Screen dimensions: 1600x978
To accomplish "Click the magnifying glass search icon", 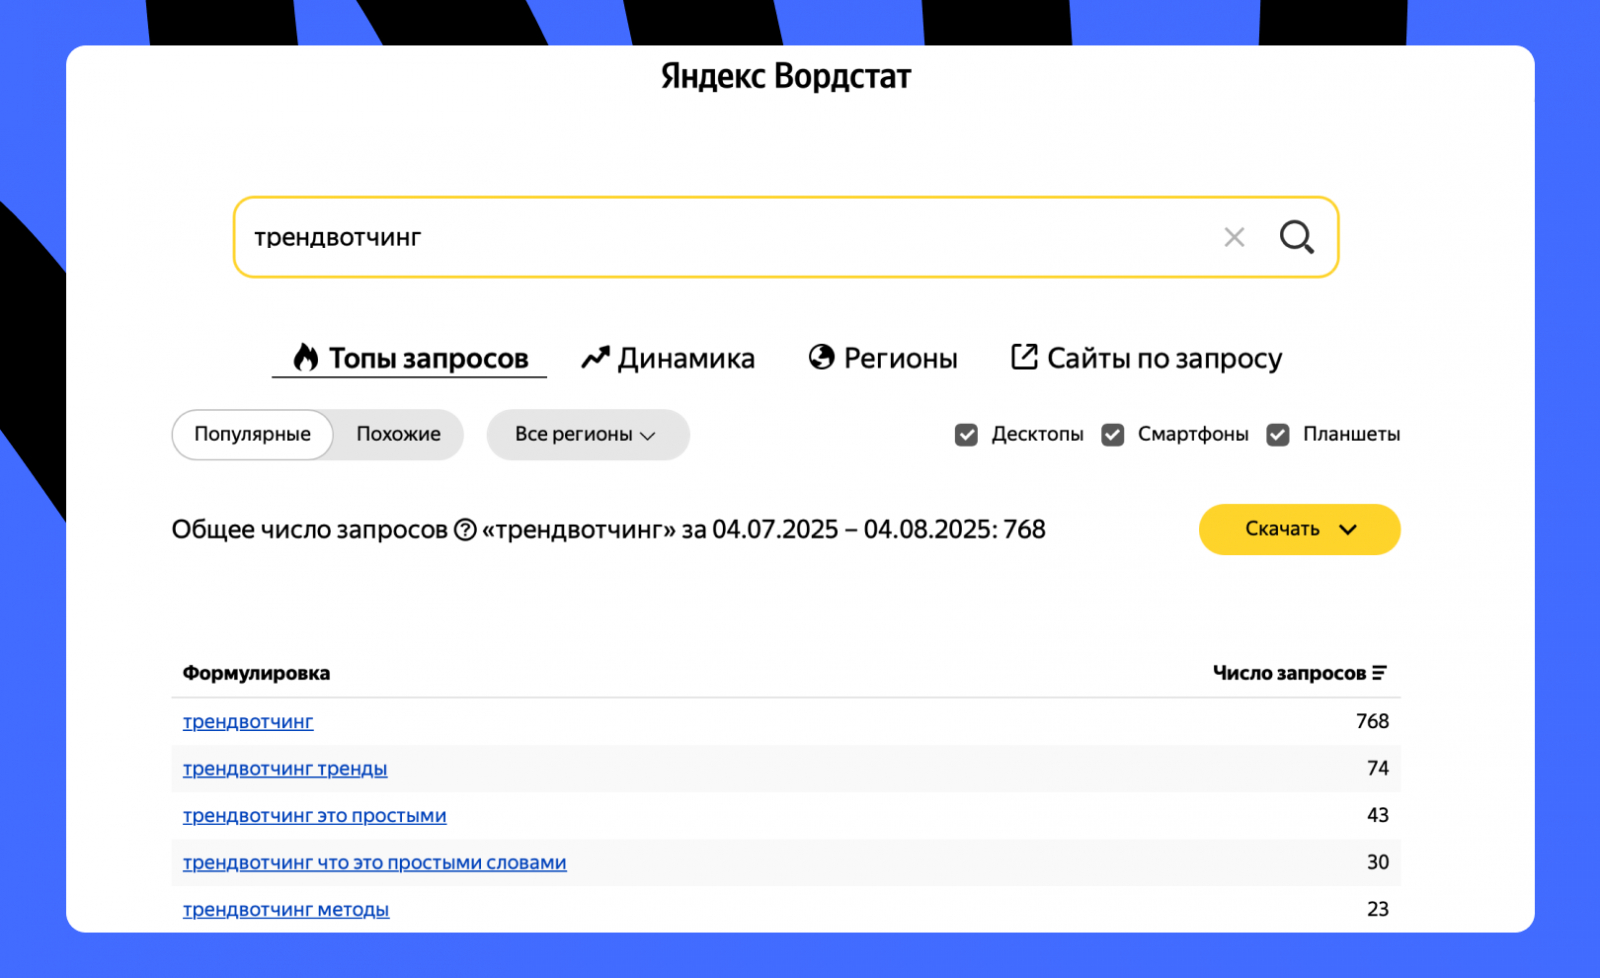I will (1297, 237).
